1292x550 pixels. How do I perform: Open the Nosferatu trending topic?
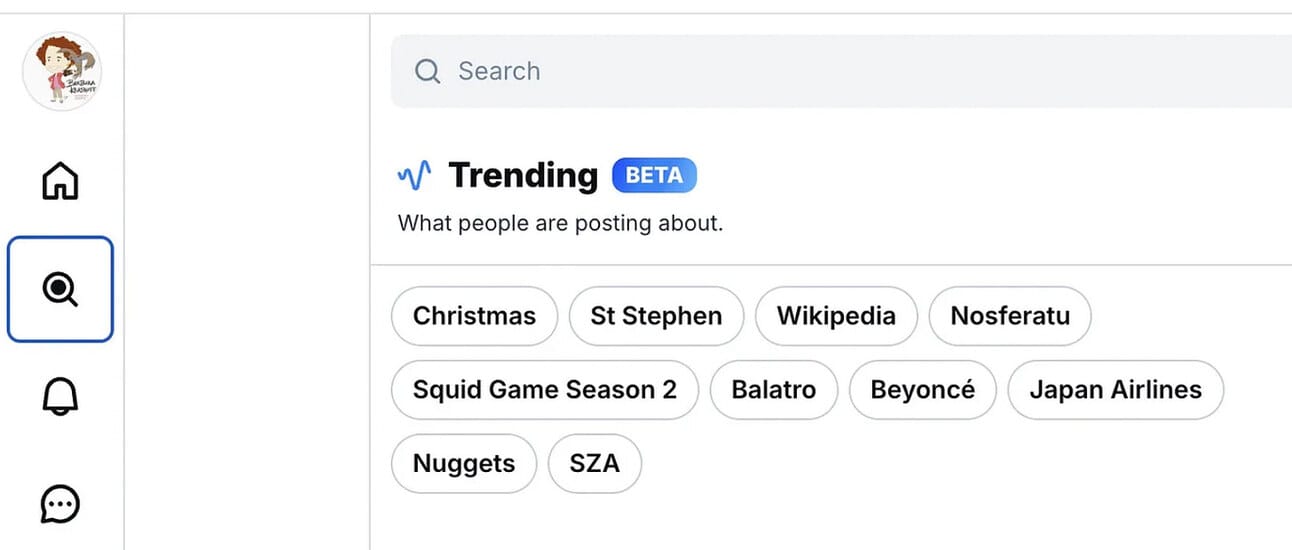point(1010,316)
